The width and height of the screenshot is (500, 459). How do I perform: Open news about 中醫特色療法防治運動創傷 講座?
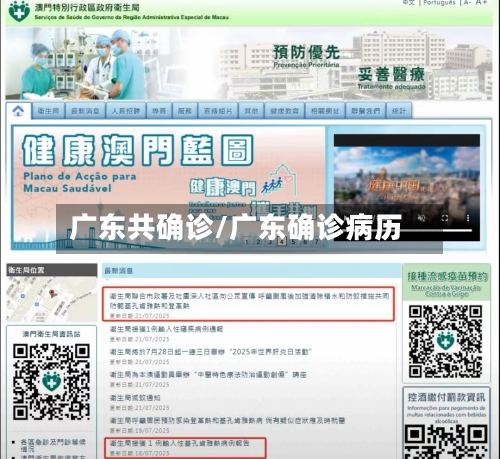pyautogui.click(x=208, y=375)
